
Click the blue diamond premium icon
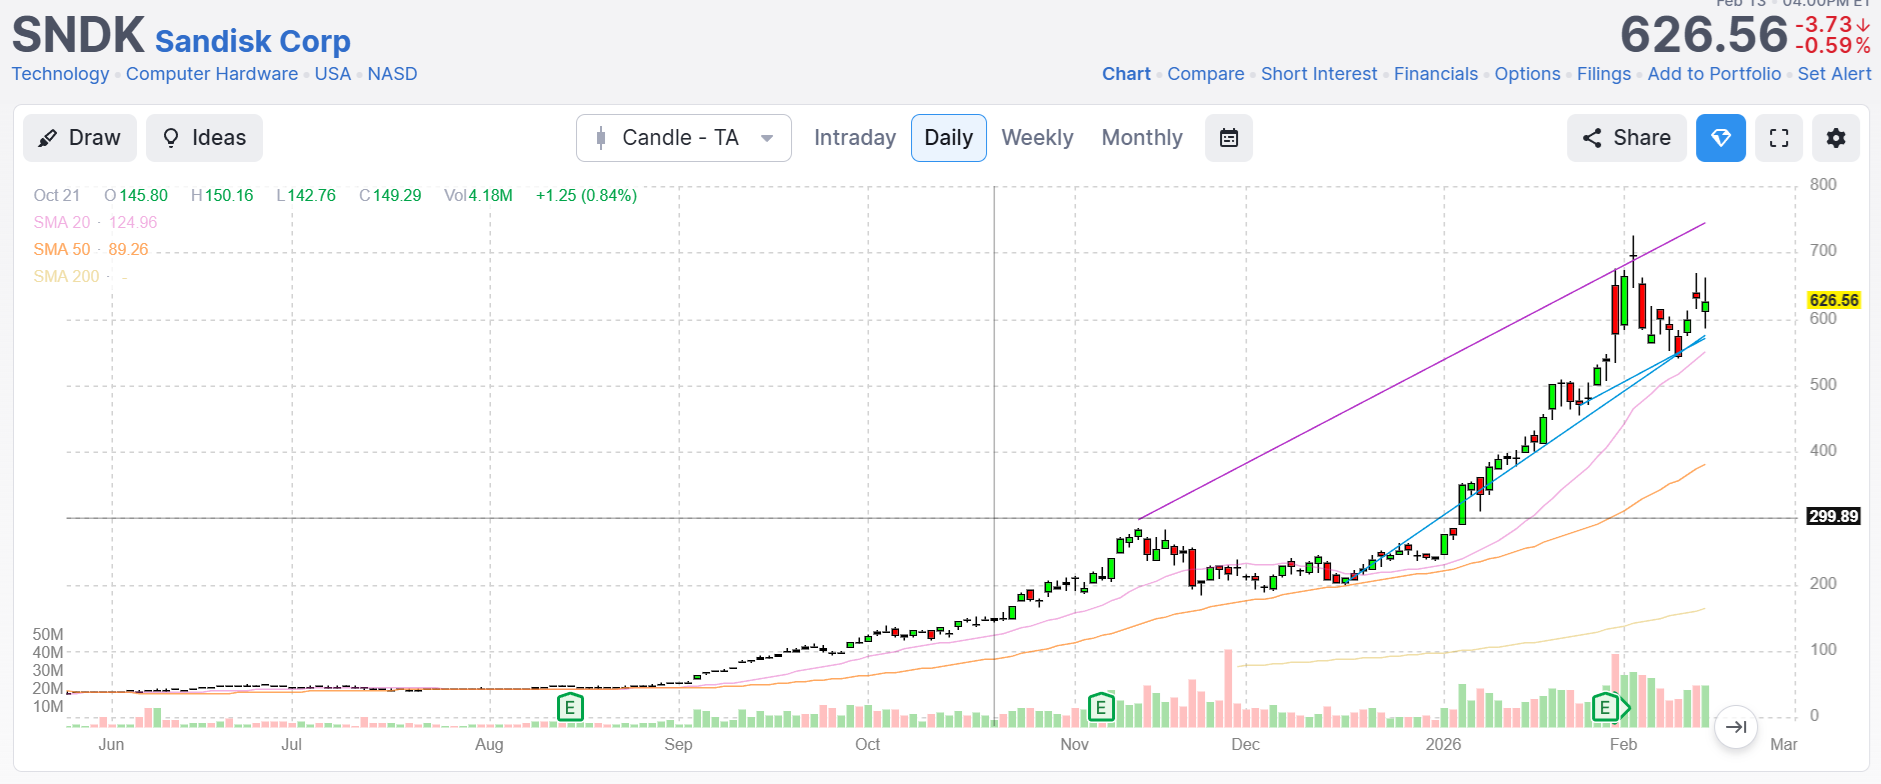tap(1721, 138)
